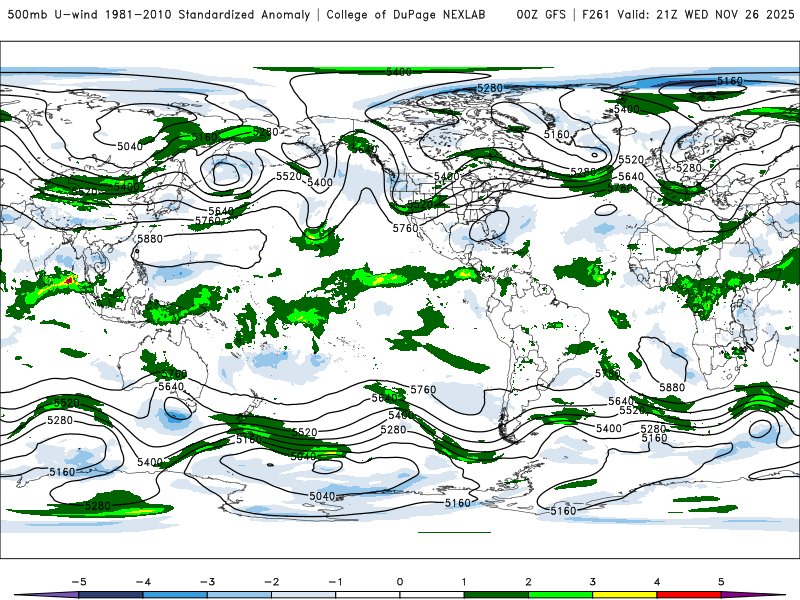Click the '5040' contour label near Antarctica's coast
Screen dimensions: 800x600
[x=322, y=496]
